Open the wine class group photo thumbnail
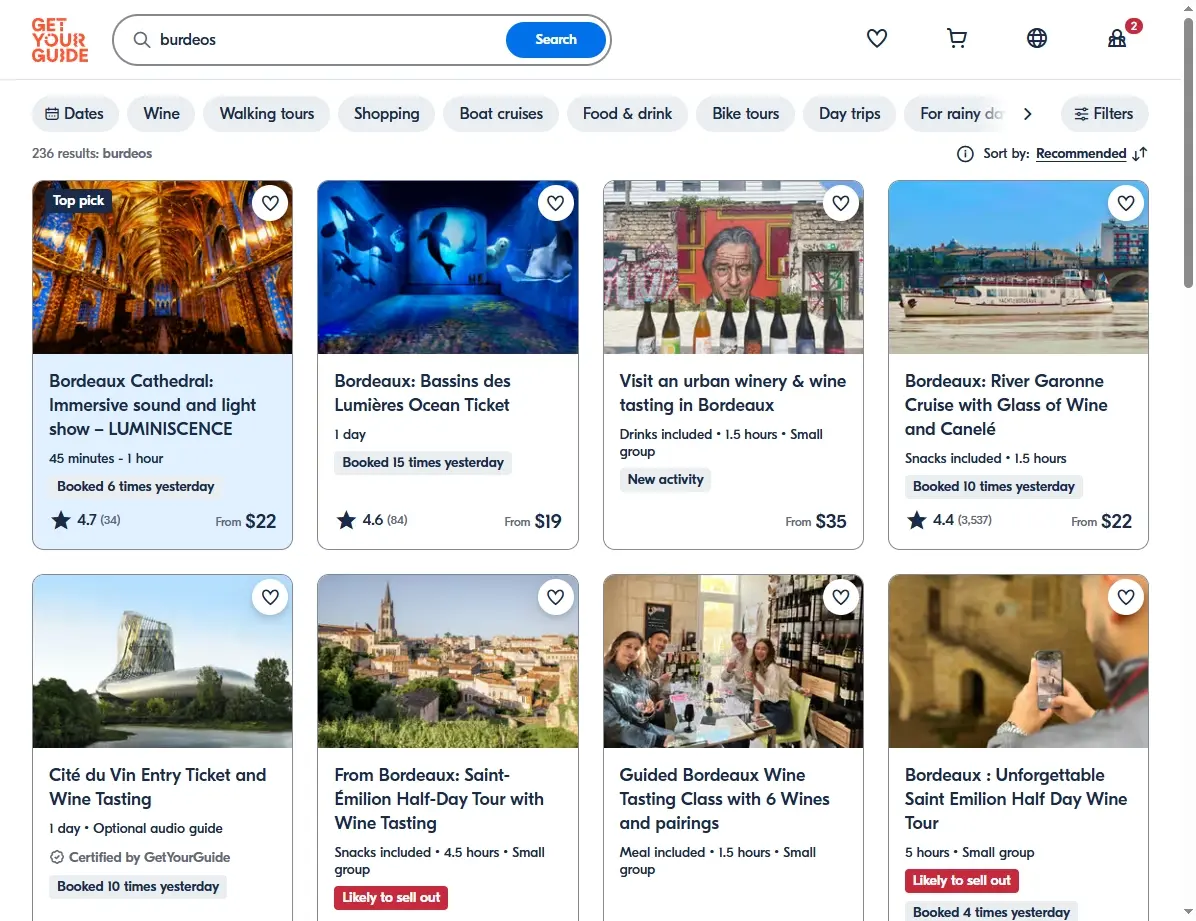Image resolution: width=1196 pixels, height=921 pixels. click(733, 662)
